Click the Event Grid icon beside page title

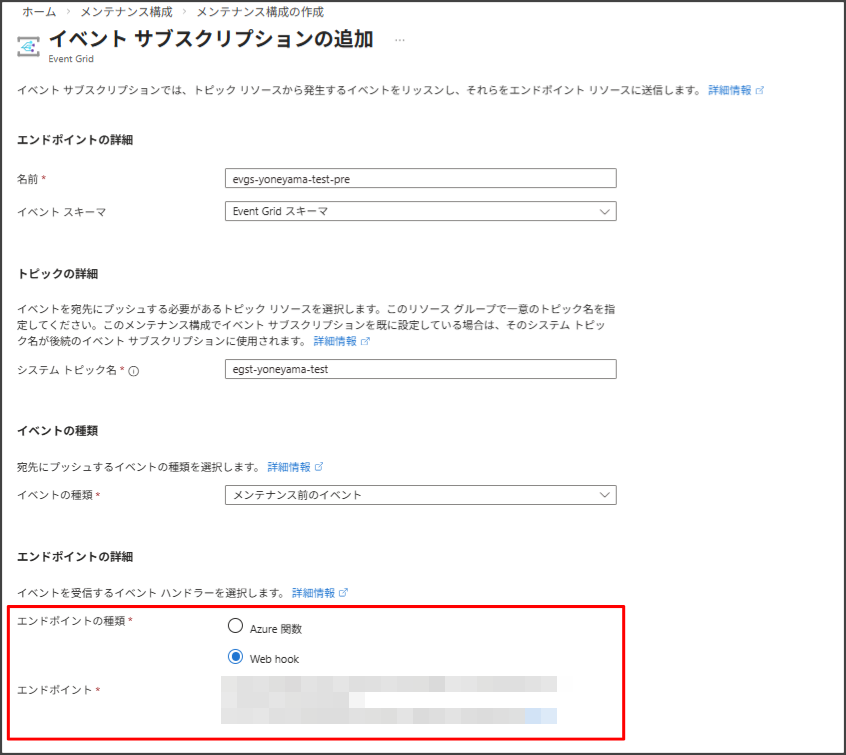tap(30, 46)
